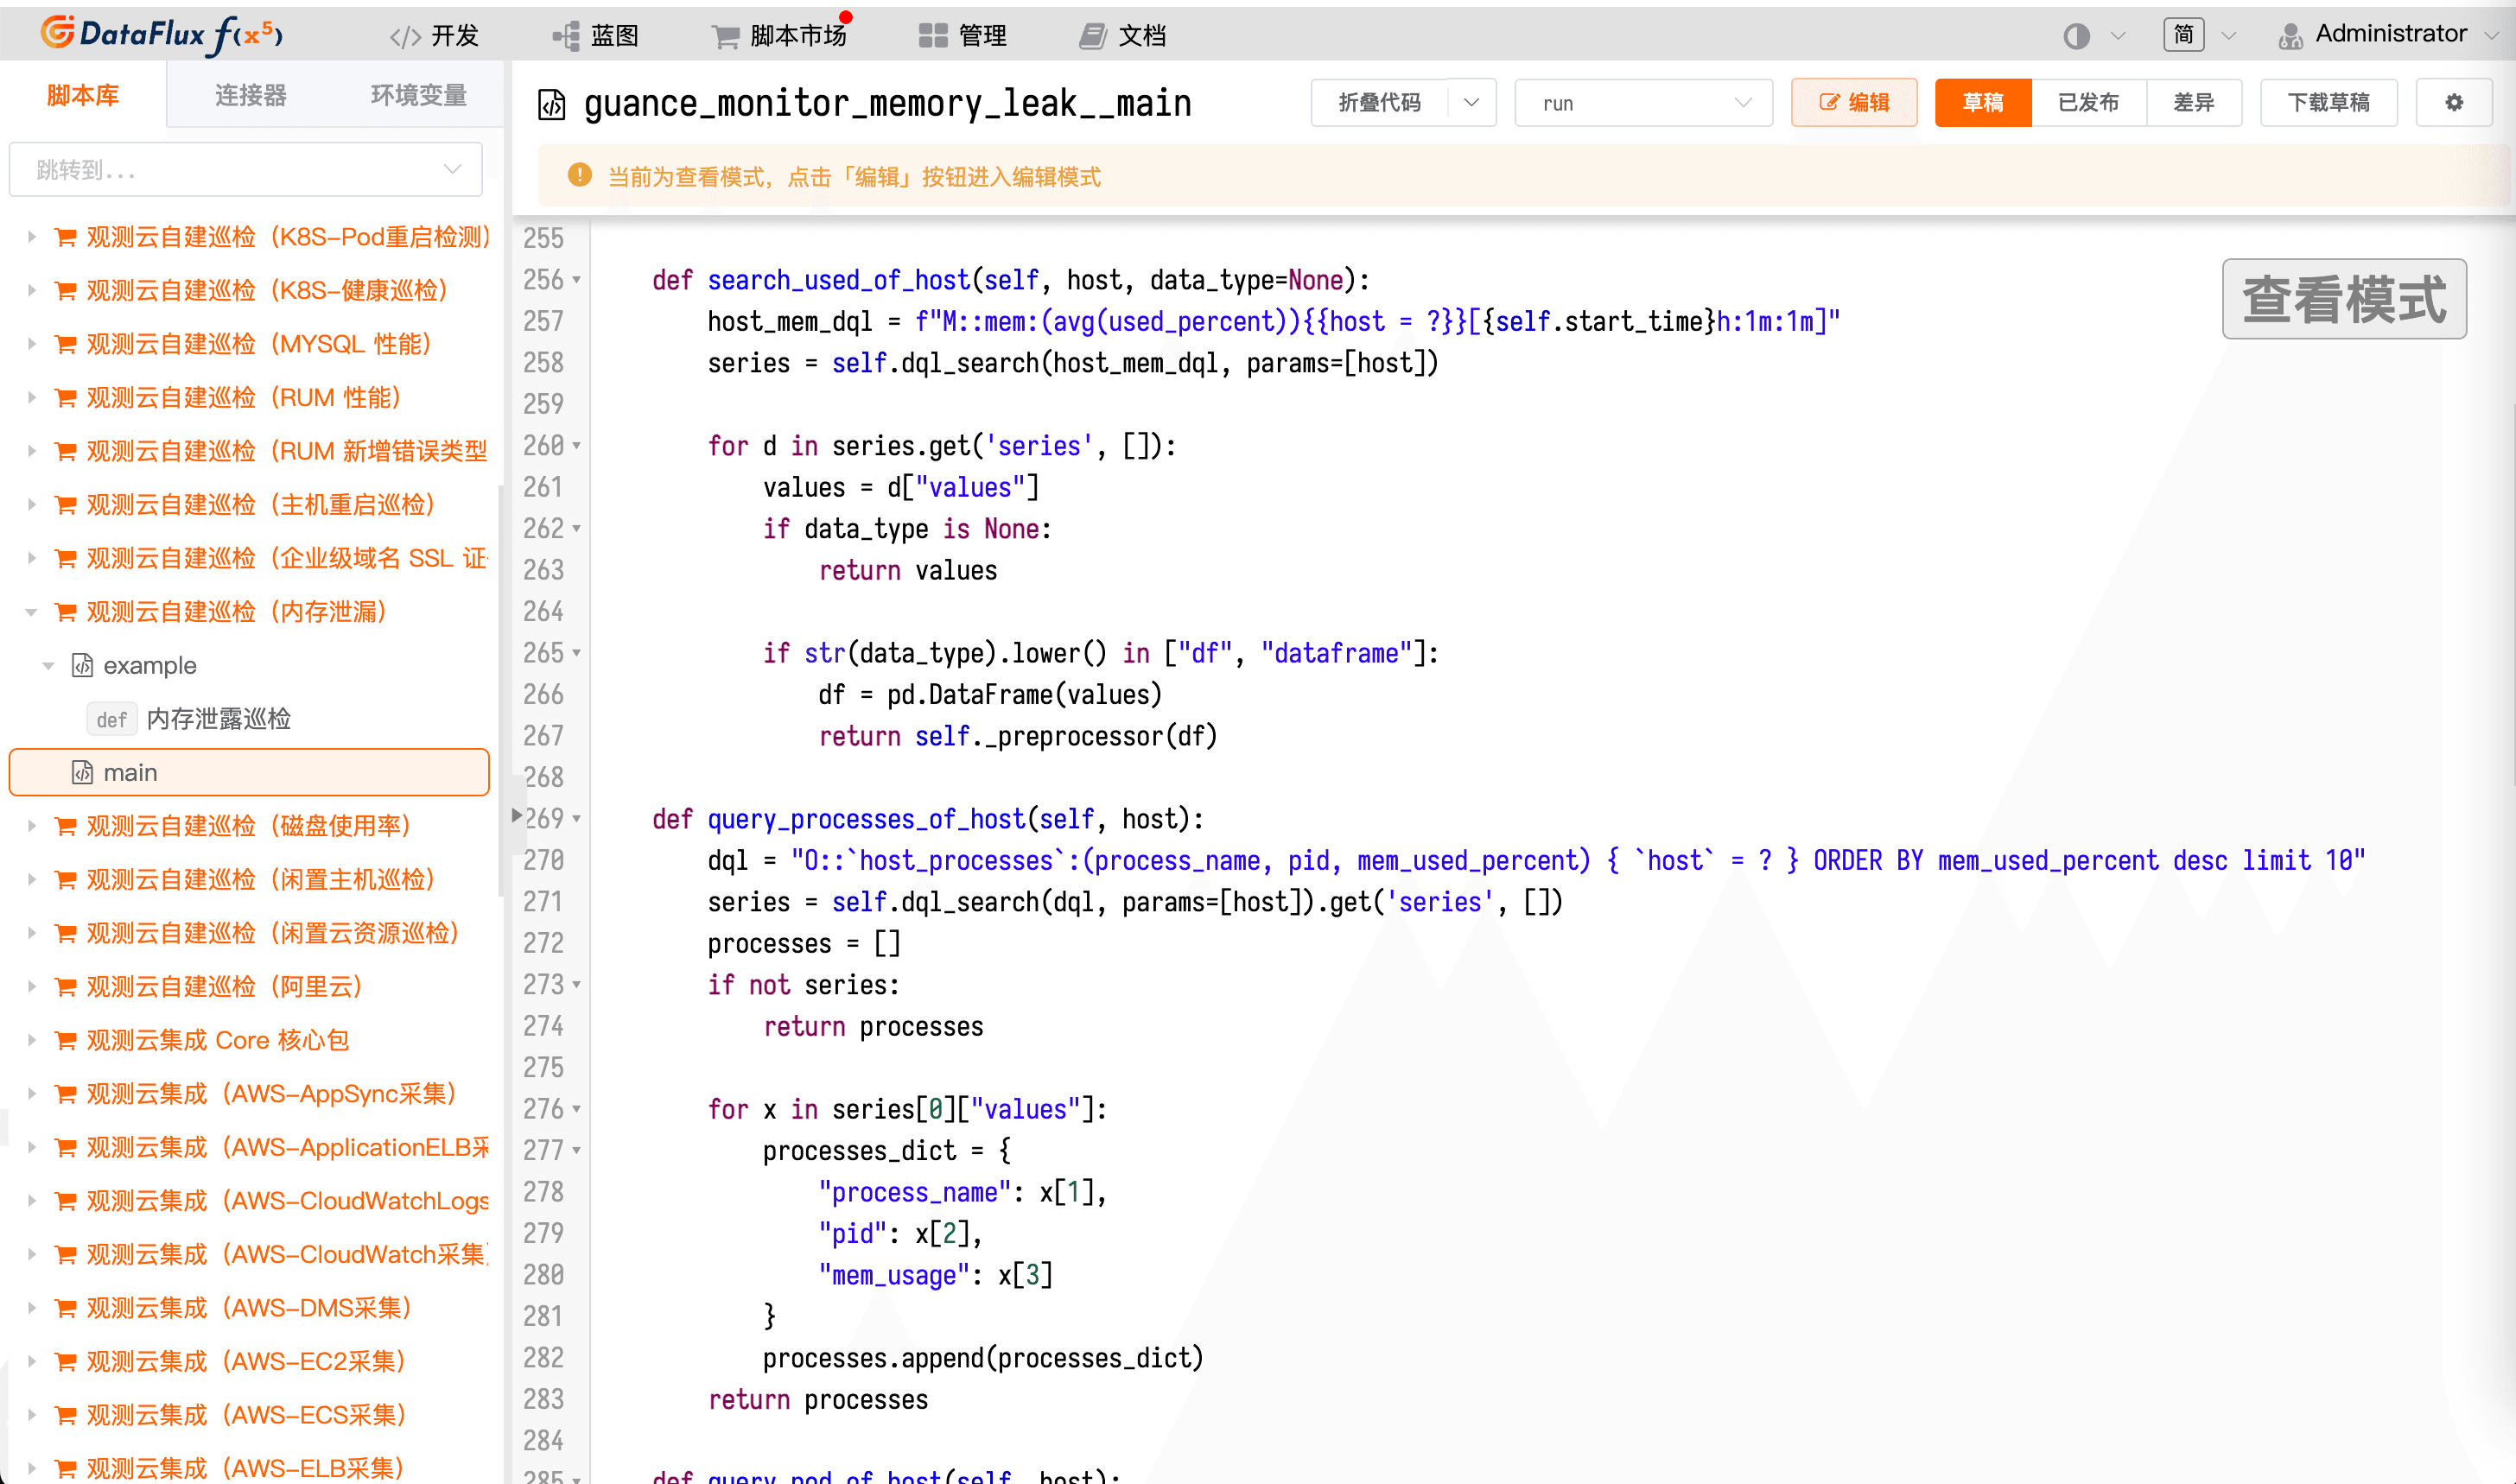2516x1484 pixels.
Task: Expand MYSQL 性能 script set
Action: (x=31, y=344)
